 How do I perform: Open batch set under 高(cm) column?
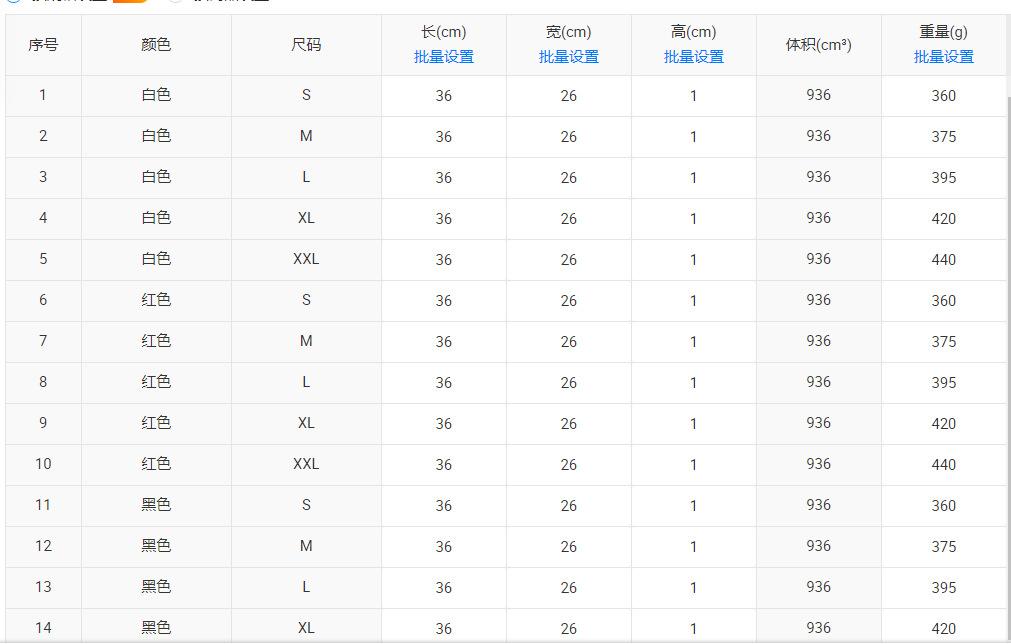pyautogui.click(x=694, y=57)
